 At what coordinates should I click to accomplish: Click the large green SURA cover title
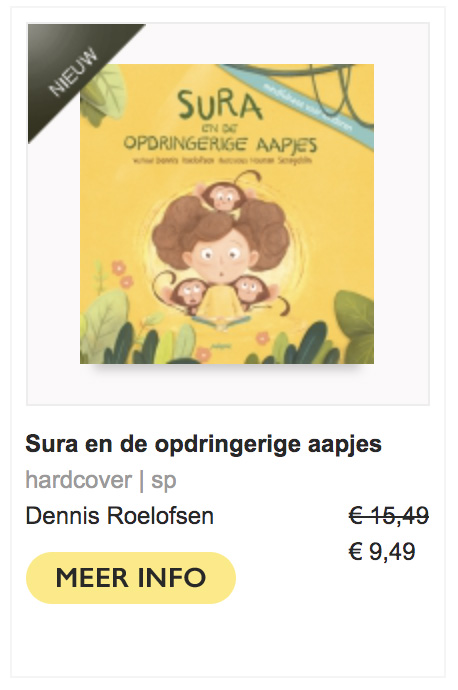(x=219, y=106)
